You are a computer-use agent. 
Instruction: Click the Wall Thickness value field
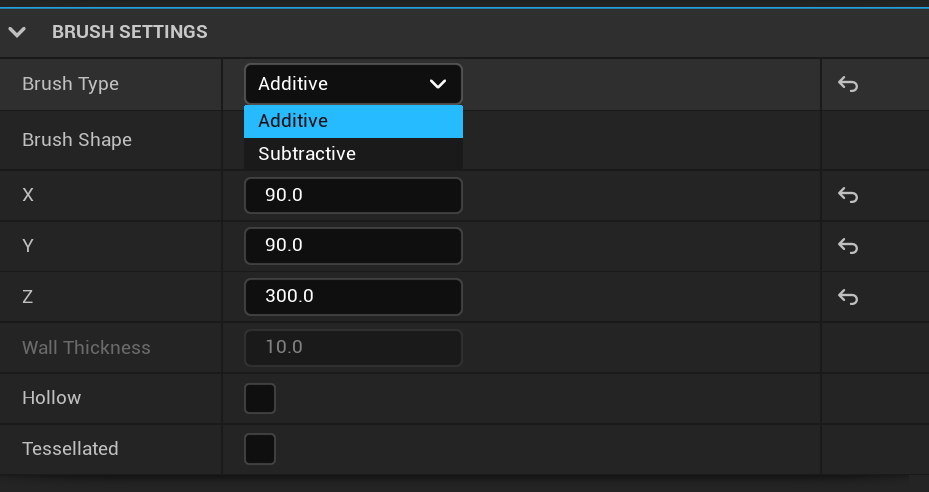(x=353, y=348)
